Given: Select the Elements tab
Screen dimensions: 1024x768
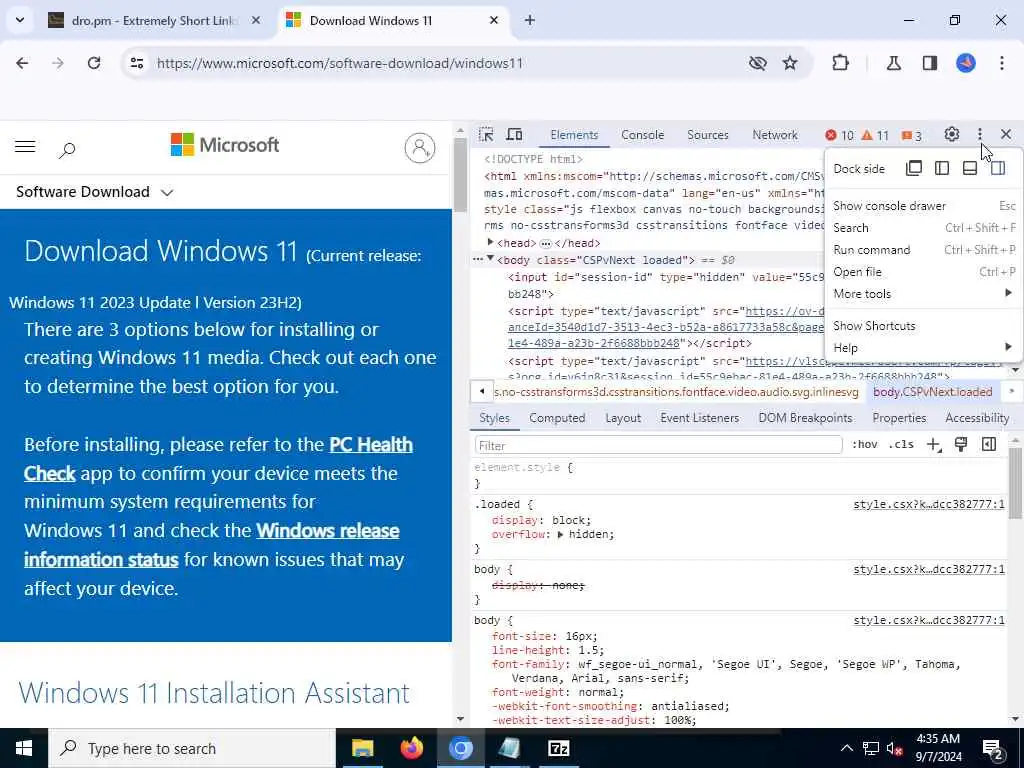Looking at the screenshot, I should pos(574,135).
